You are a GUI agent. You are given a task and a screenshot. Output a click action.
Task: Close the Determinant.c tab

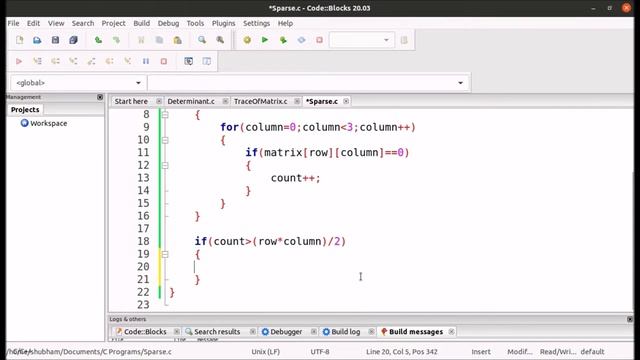pos(225,101)
